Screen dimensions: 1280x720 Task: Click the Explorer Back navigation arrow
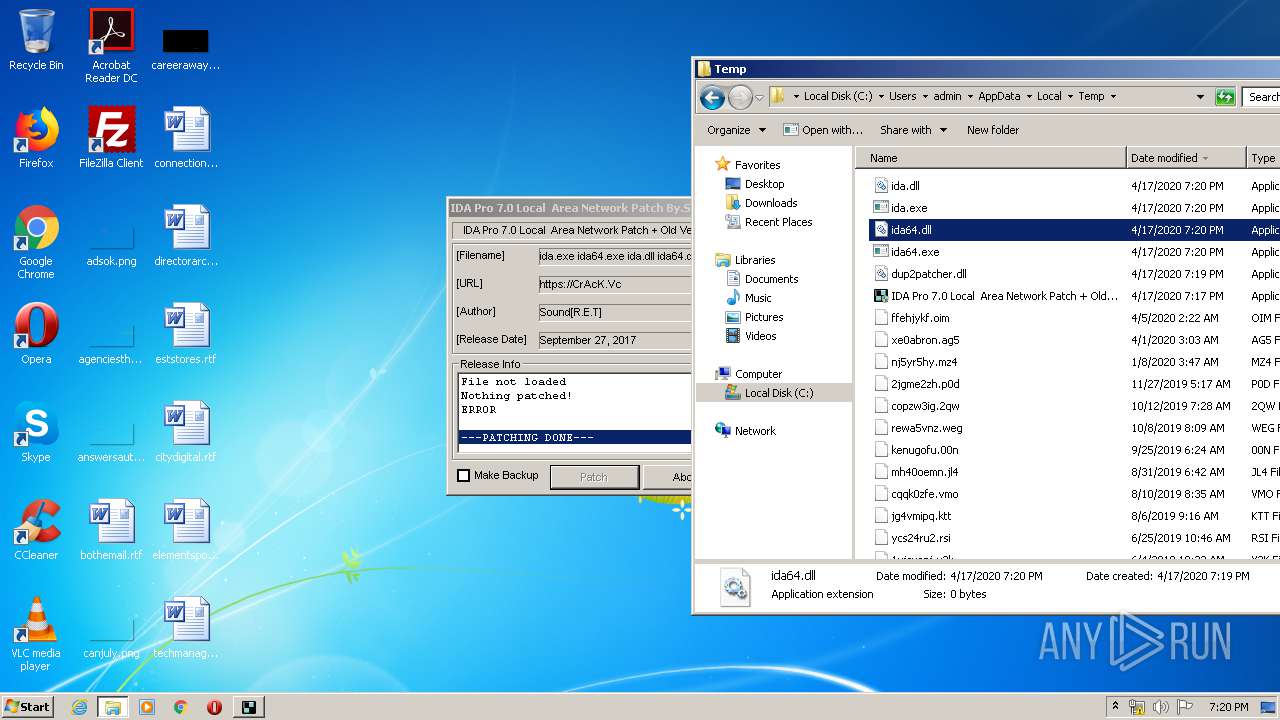click(x=712, y=97)
